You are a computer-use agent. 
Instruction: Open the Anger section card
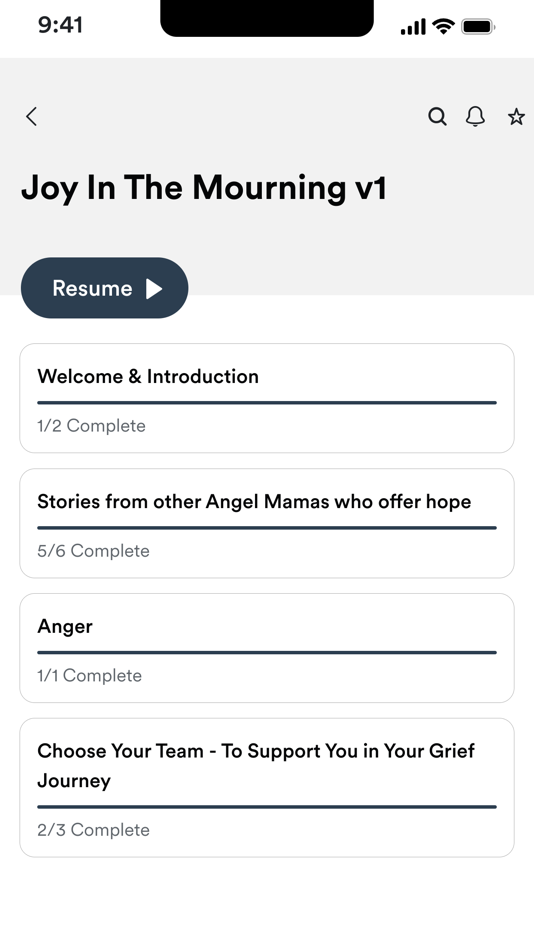pyautogui.click(x=267, y=648)
